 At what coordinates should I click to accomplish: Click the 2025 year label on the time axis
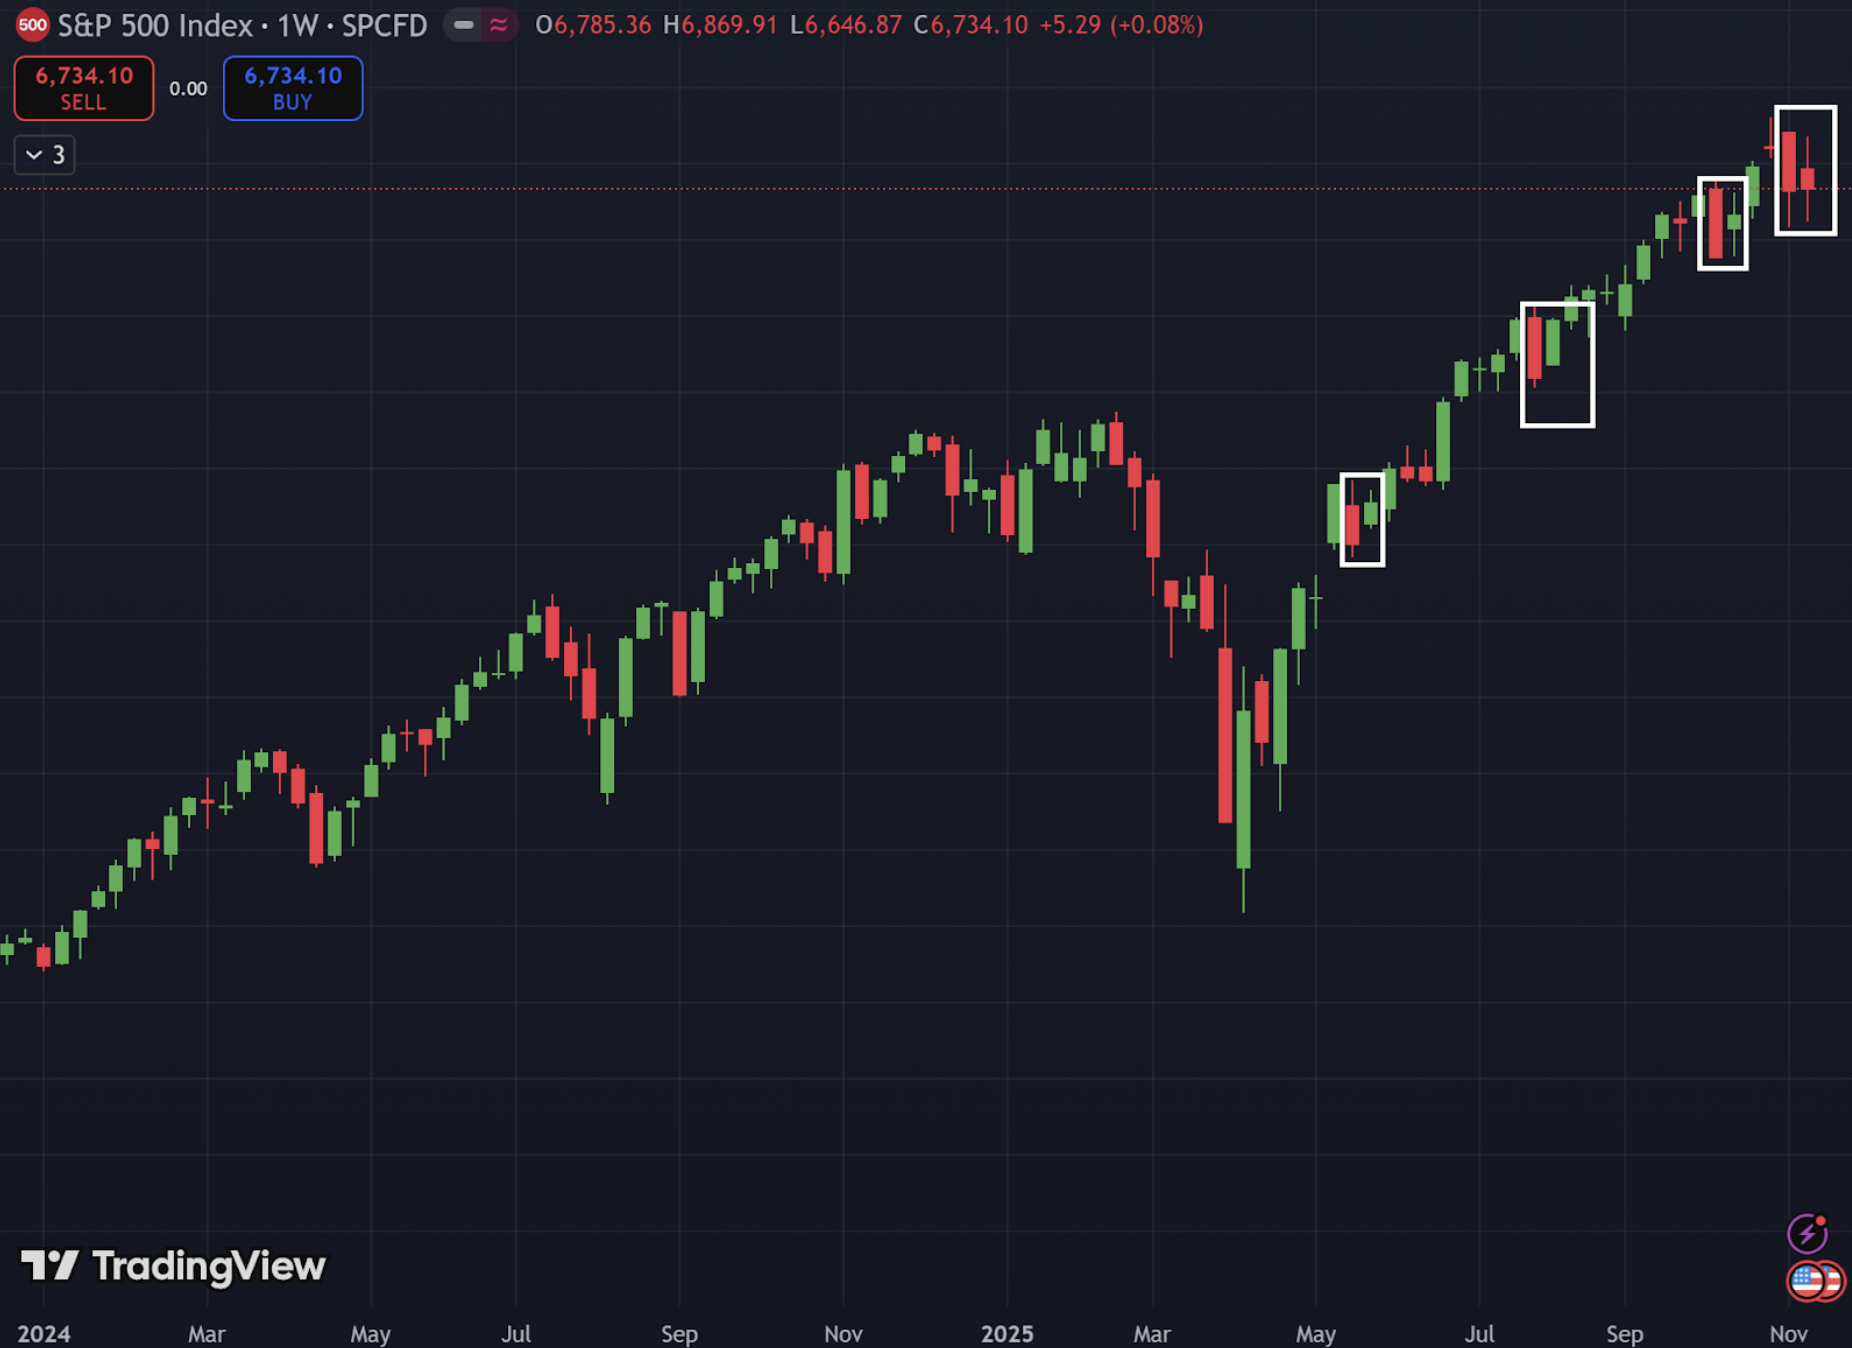(x=1009, y=1335)
